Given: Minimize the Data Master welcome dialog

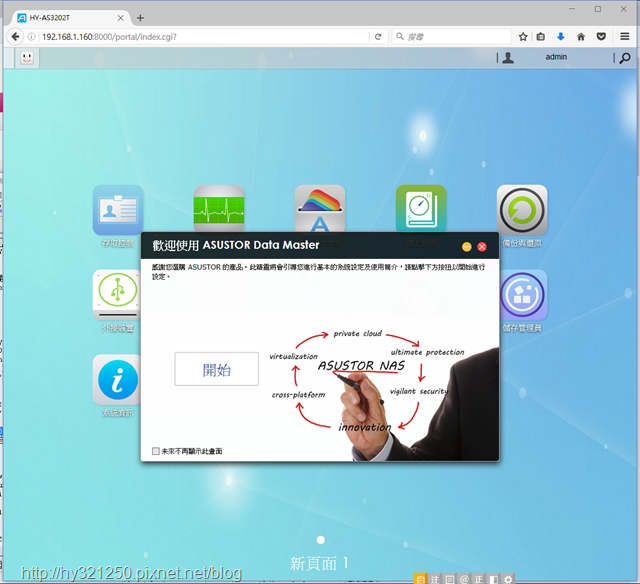Looking at the screenshot, I should click(467, 246).
